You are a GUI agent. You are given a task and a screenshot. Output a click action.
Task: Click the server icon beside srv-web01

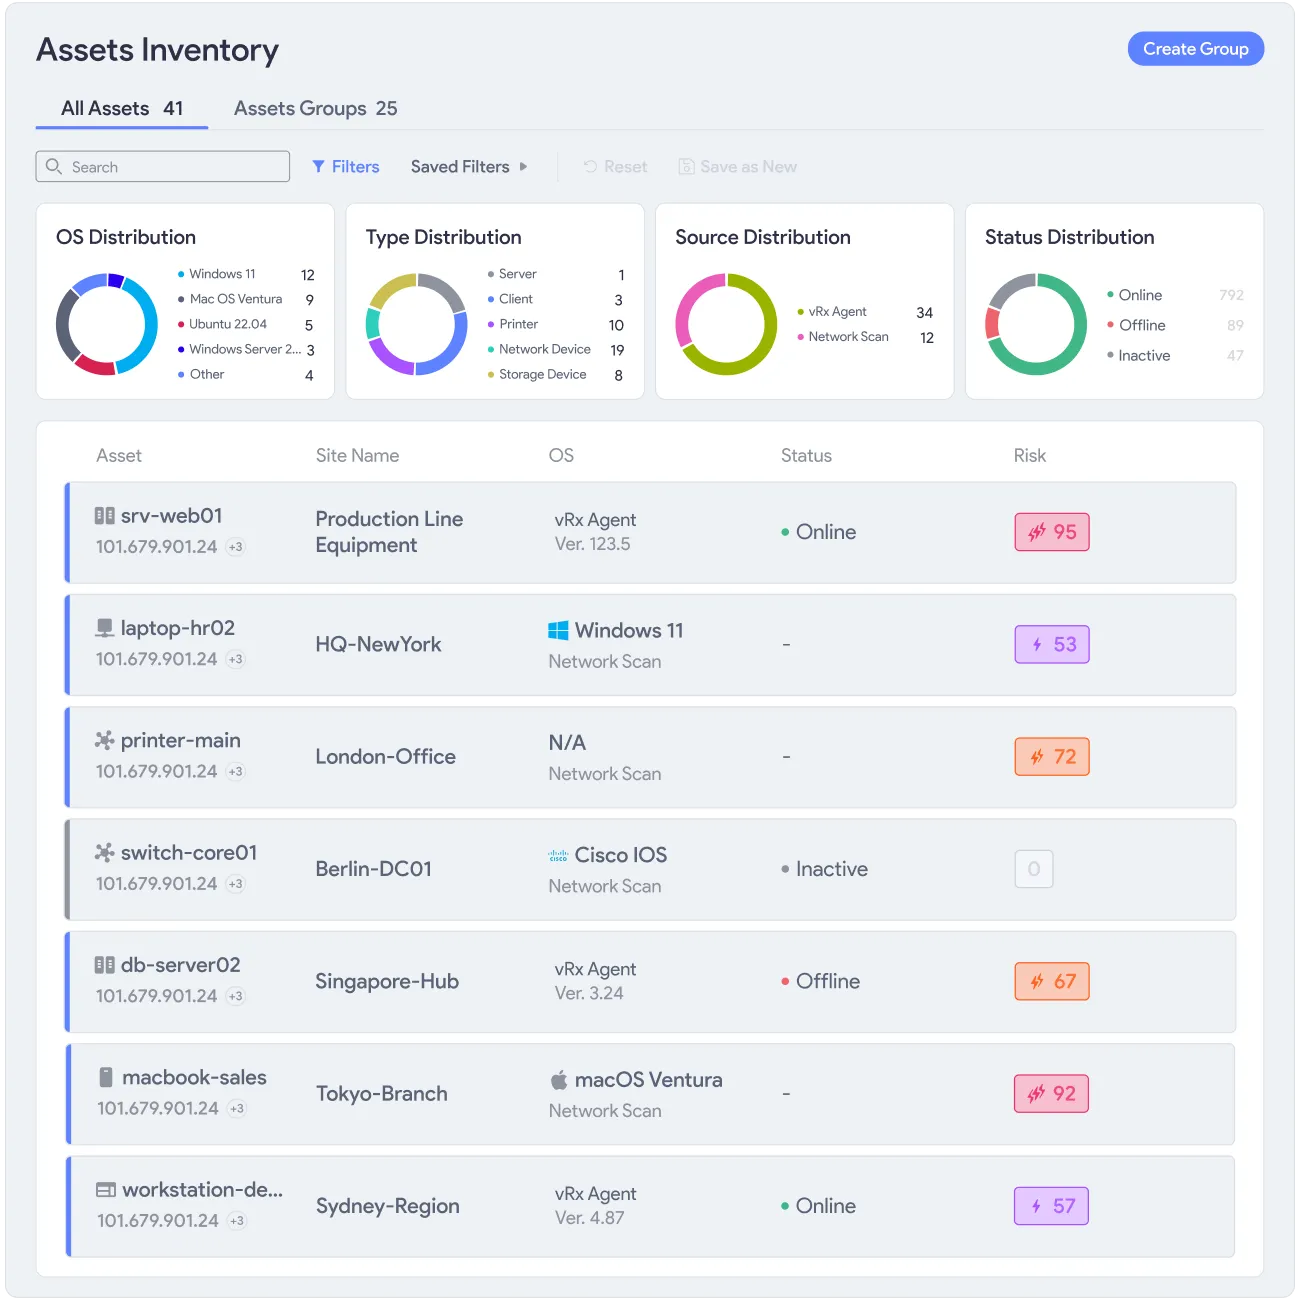click(104, 516)
